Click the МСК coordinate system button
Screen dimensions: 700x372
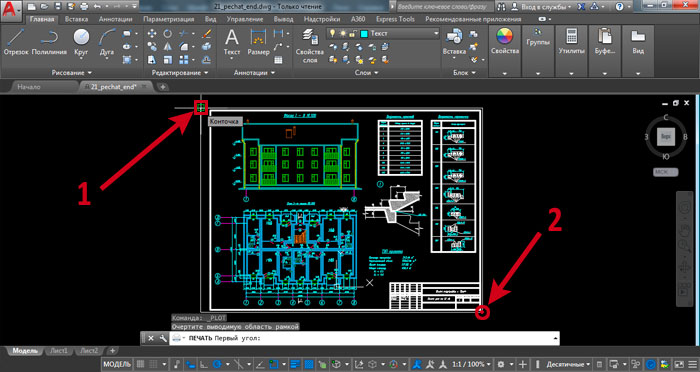coord(666,172)
